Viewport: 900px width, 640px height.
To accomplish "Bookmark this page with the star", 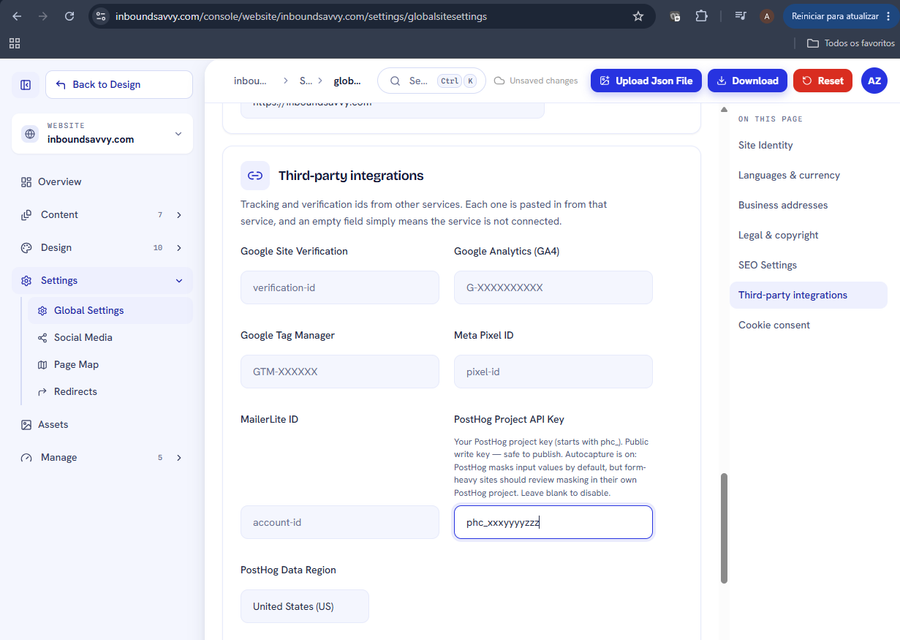I will 638,16.
